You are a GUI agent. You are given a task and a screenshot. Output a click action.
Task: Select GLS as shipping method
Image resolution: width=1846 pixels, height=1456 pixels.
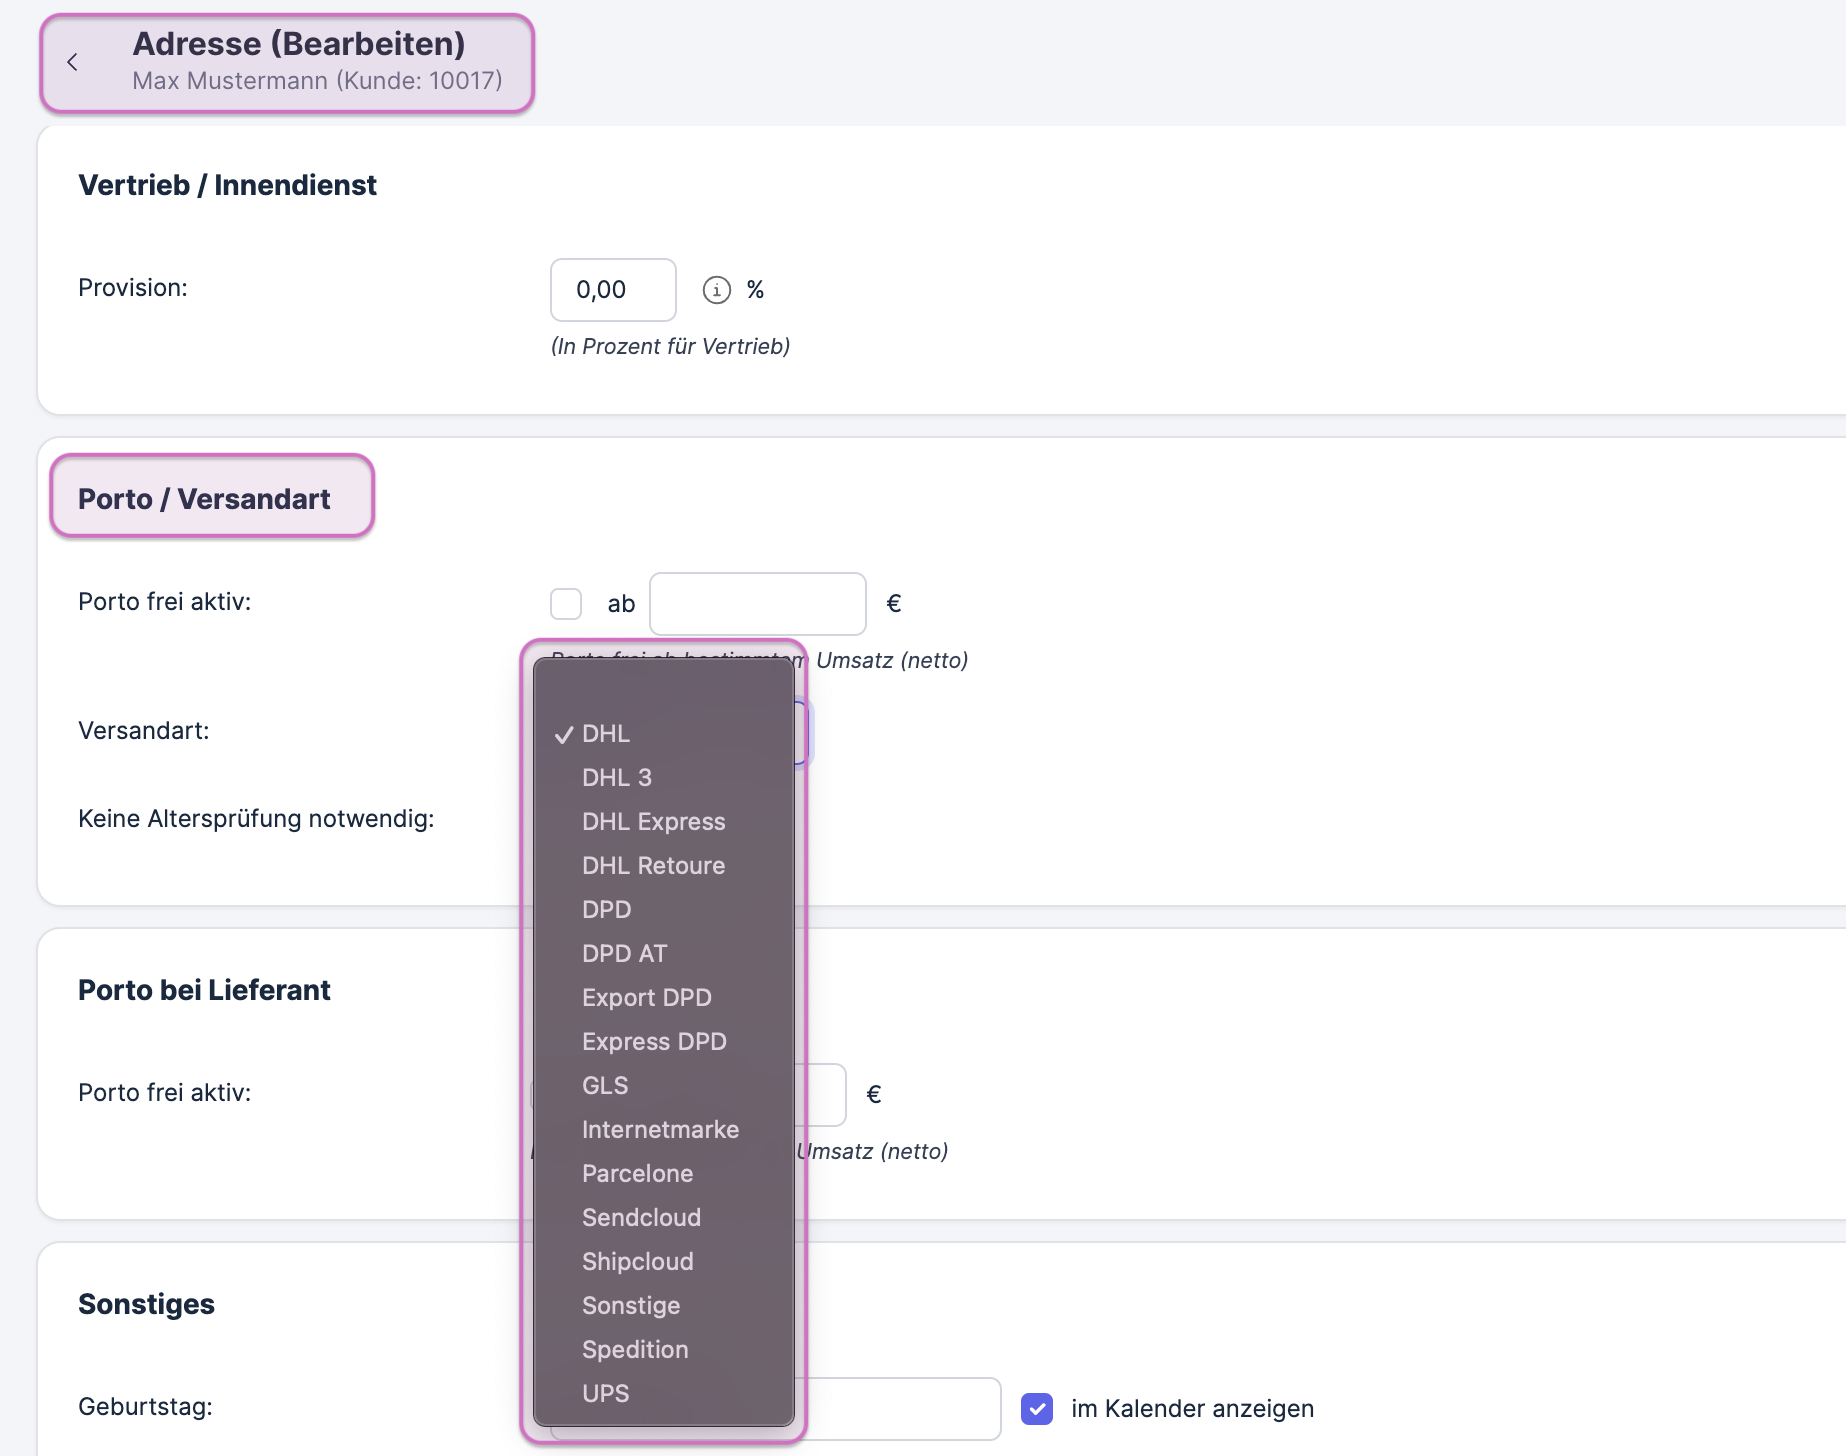(x=605, y=1086)
